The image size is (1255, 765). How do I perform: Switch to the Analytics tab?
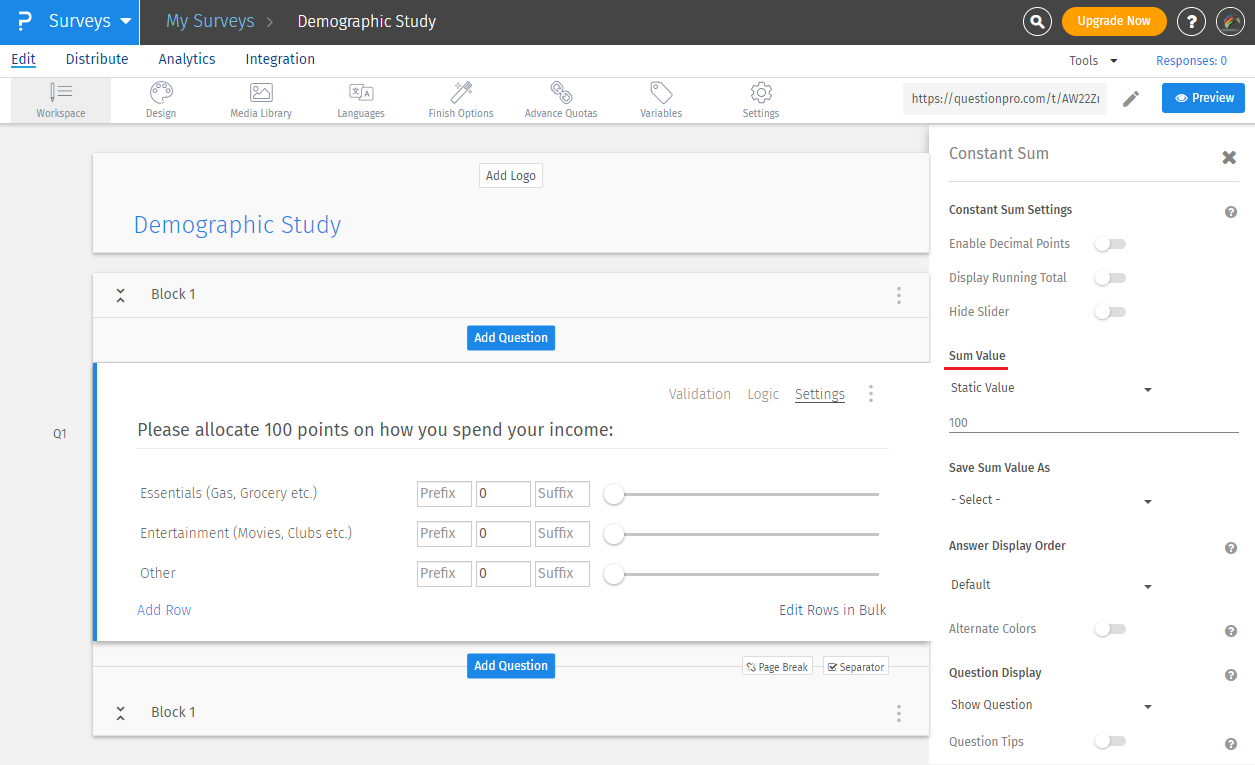186,59
